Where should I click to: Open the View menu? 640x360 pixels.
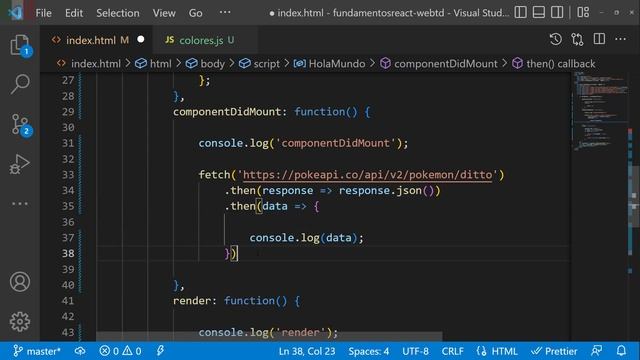coord(164,13)
